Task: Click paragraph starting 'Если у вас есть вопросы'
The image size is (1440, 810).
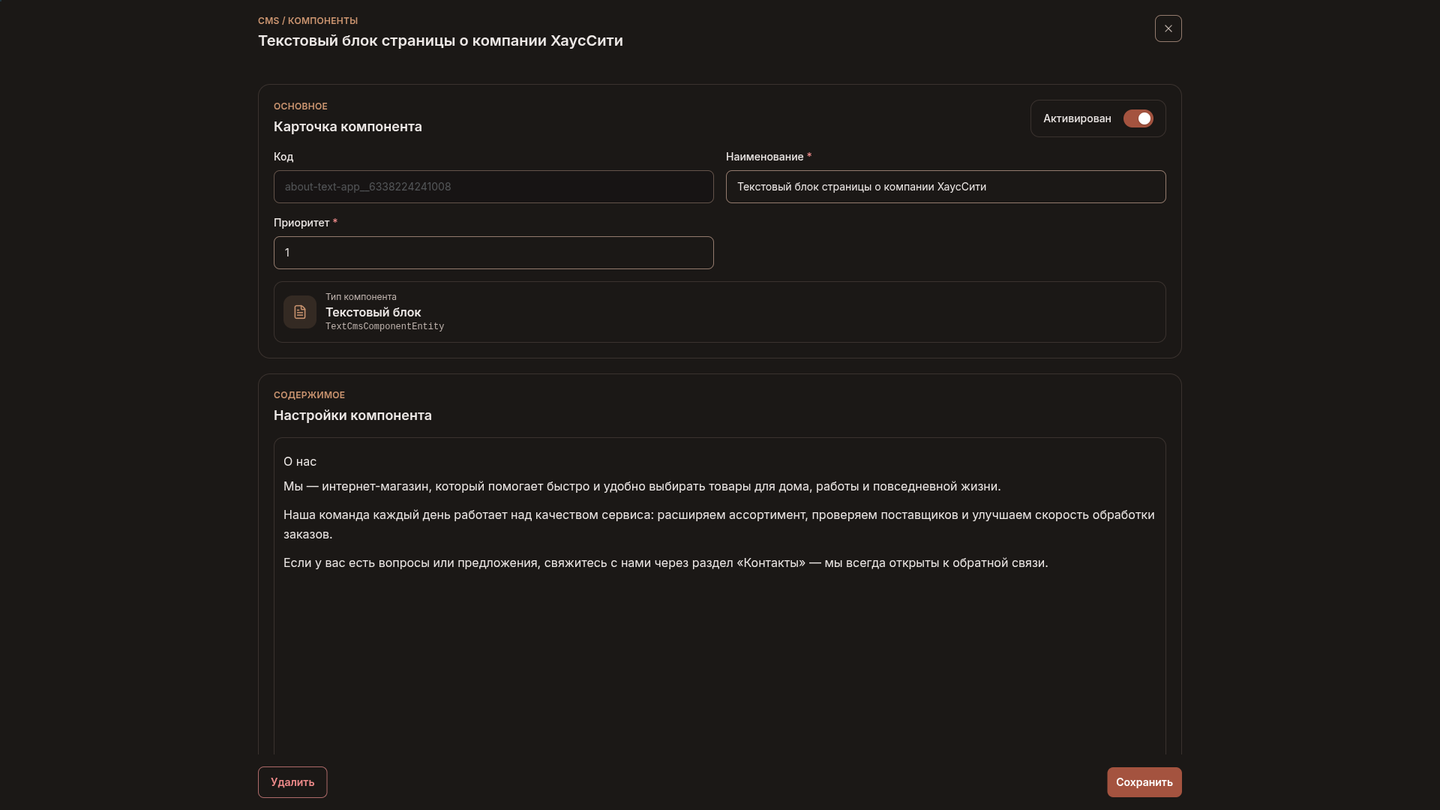Action: coord(666,563)
